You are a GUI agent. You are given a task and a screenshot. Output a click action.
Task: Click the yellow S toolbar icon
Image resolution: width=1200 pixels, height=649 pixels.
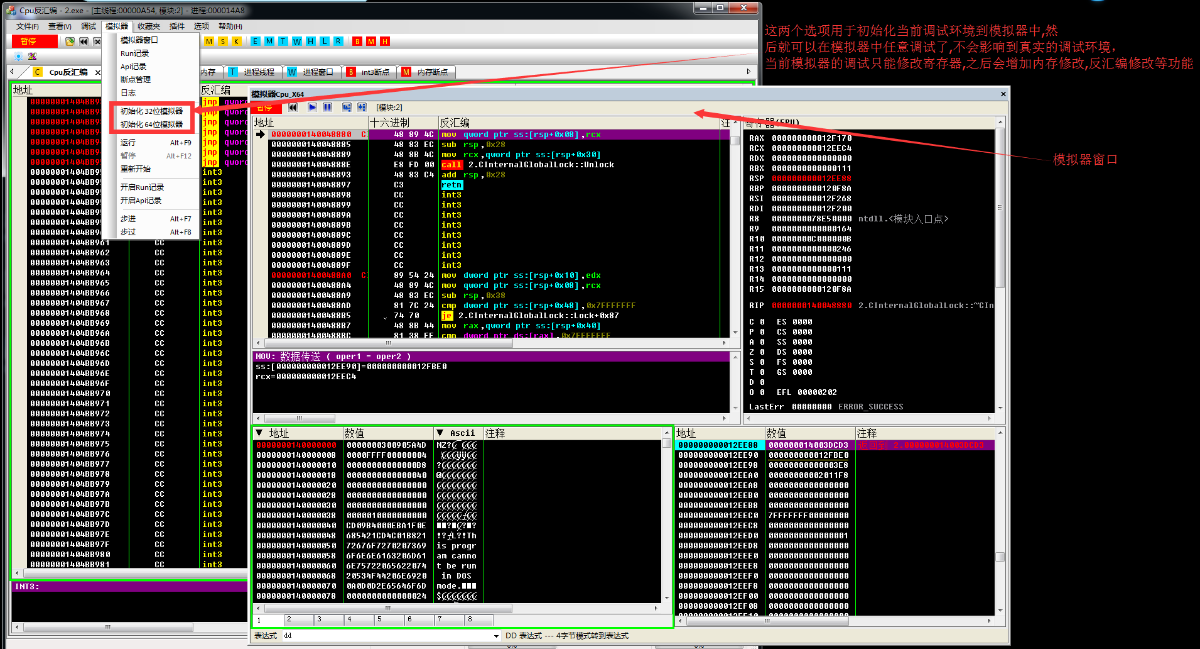(x=223, y=41)
